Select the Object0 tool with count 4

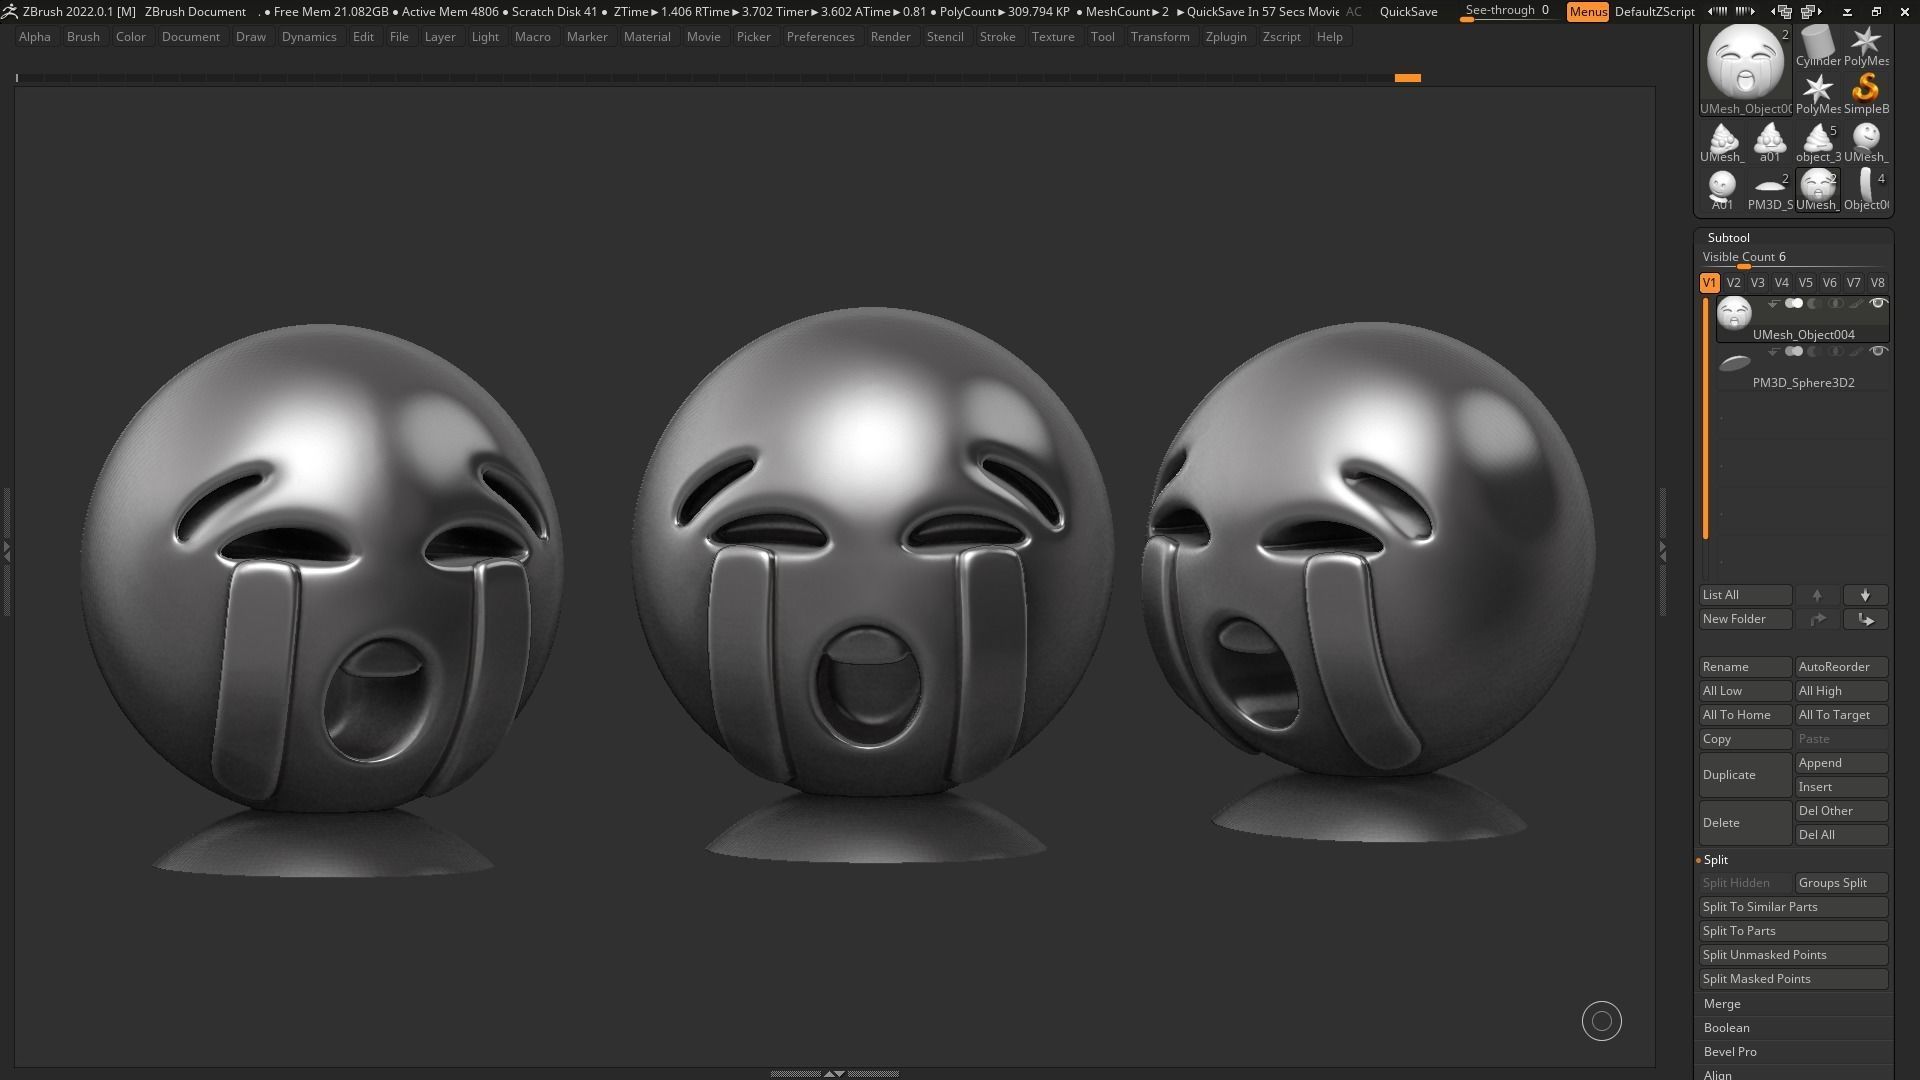click(x=1866, y=191)
